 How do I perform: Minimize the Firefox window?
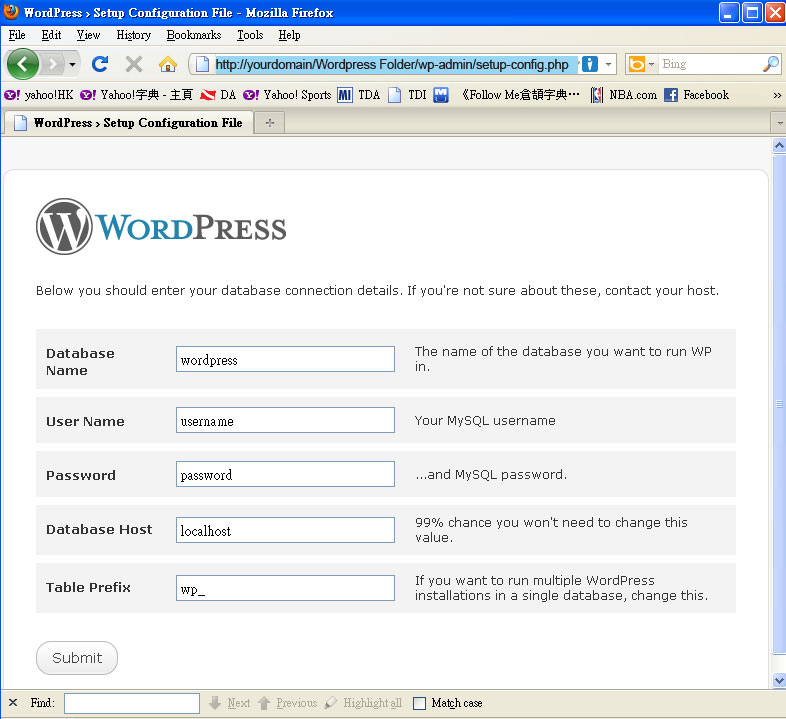pyautogui.click(x=729, y=13)
